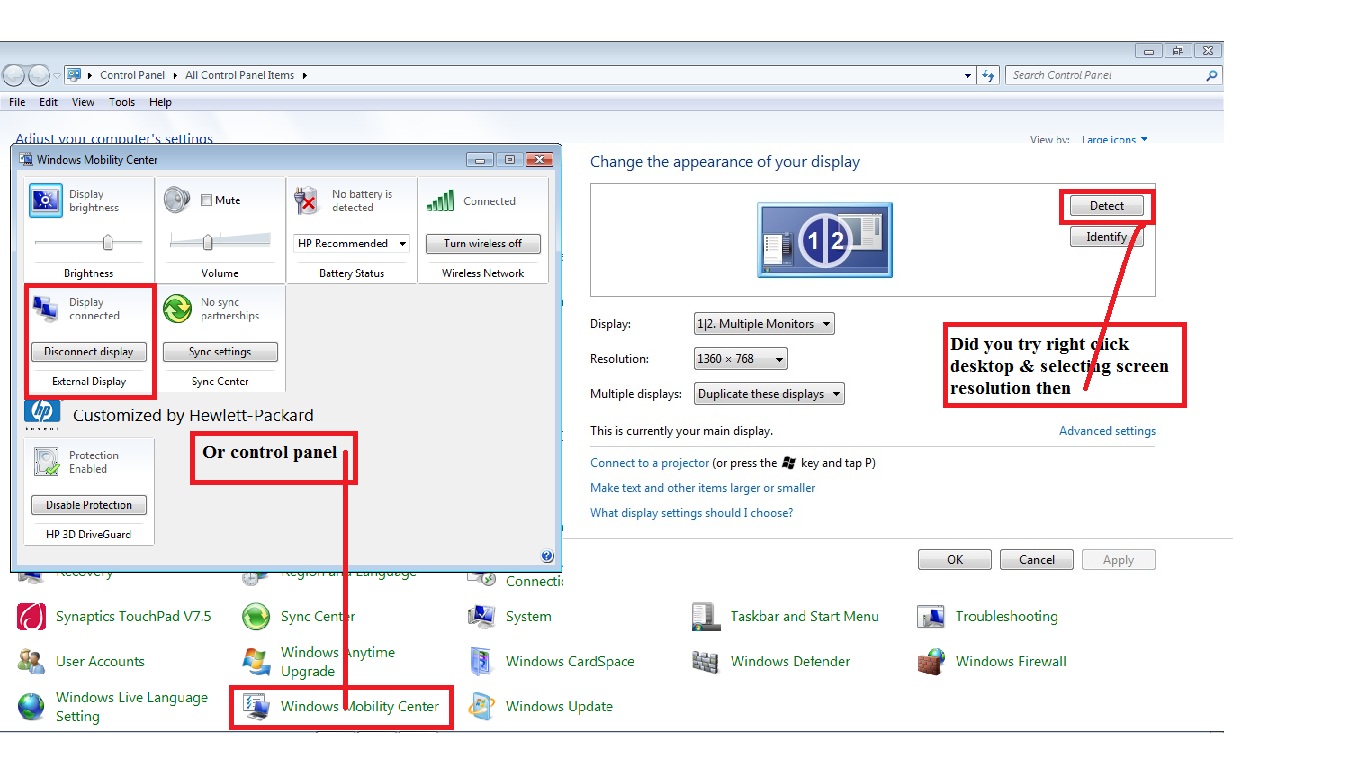This screenshot has height=768, width=1360.
Task: Click the Identify button
Action: point(1107,237)
